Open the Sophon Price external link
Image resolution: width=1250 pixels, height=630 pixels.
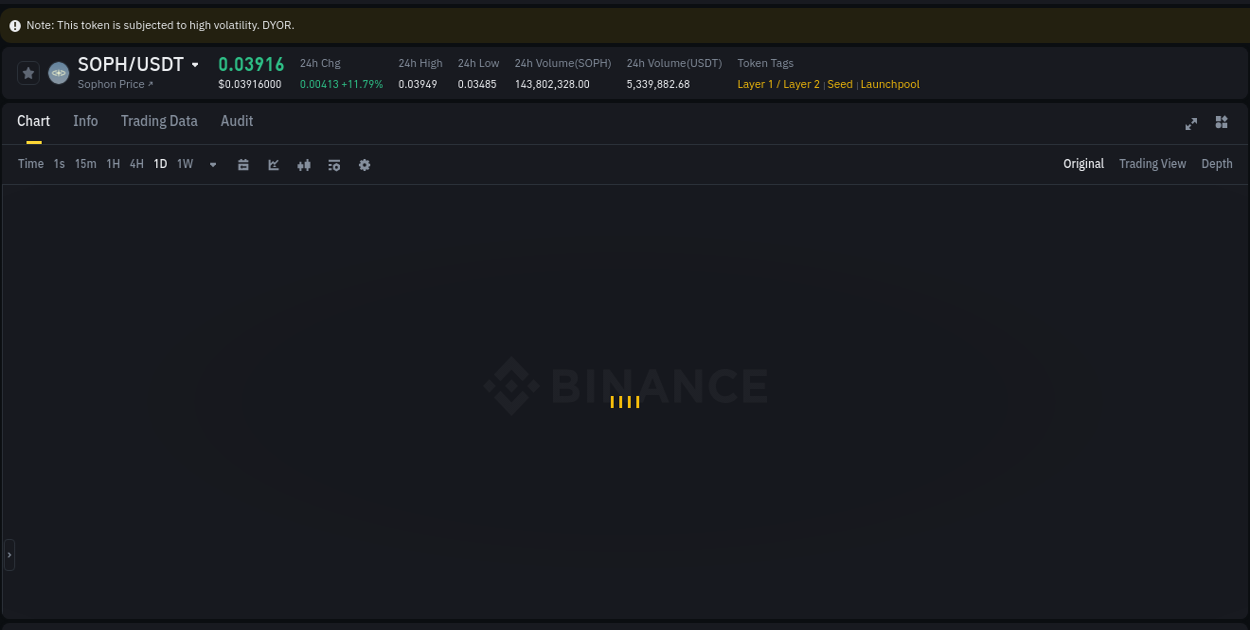(113, 84)
